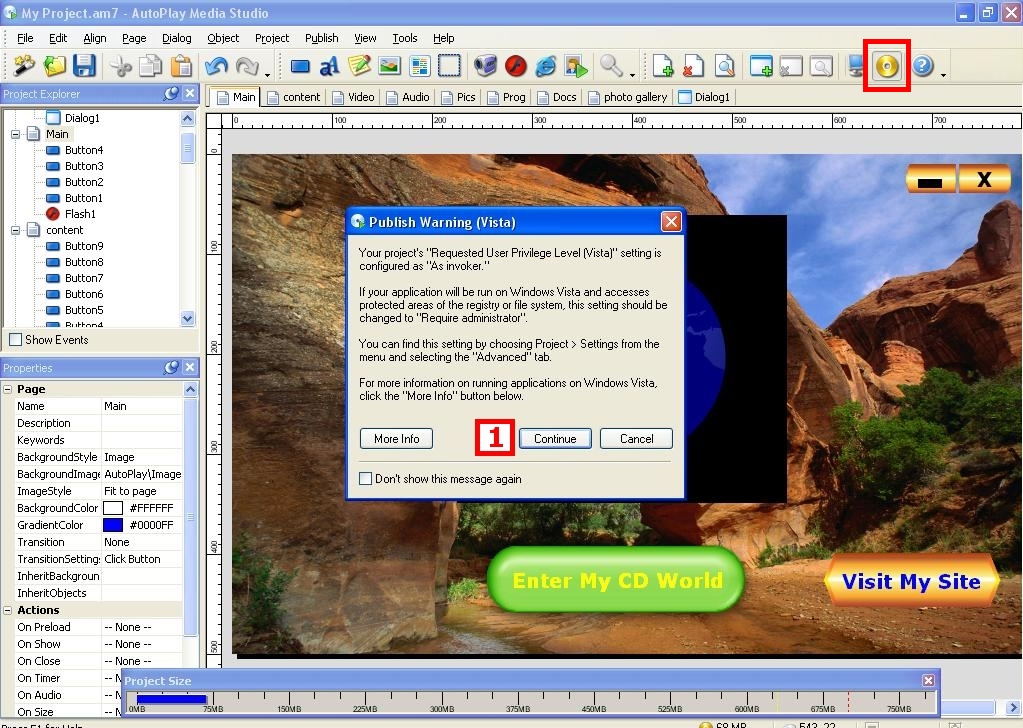Collapse the content page tree node
The image size is (1023, 728).
click(x=16, y=230)
